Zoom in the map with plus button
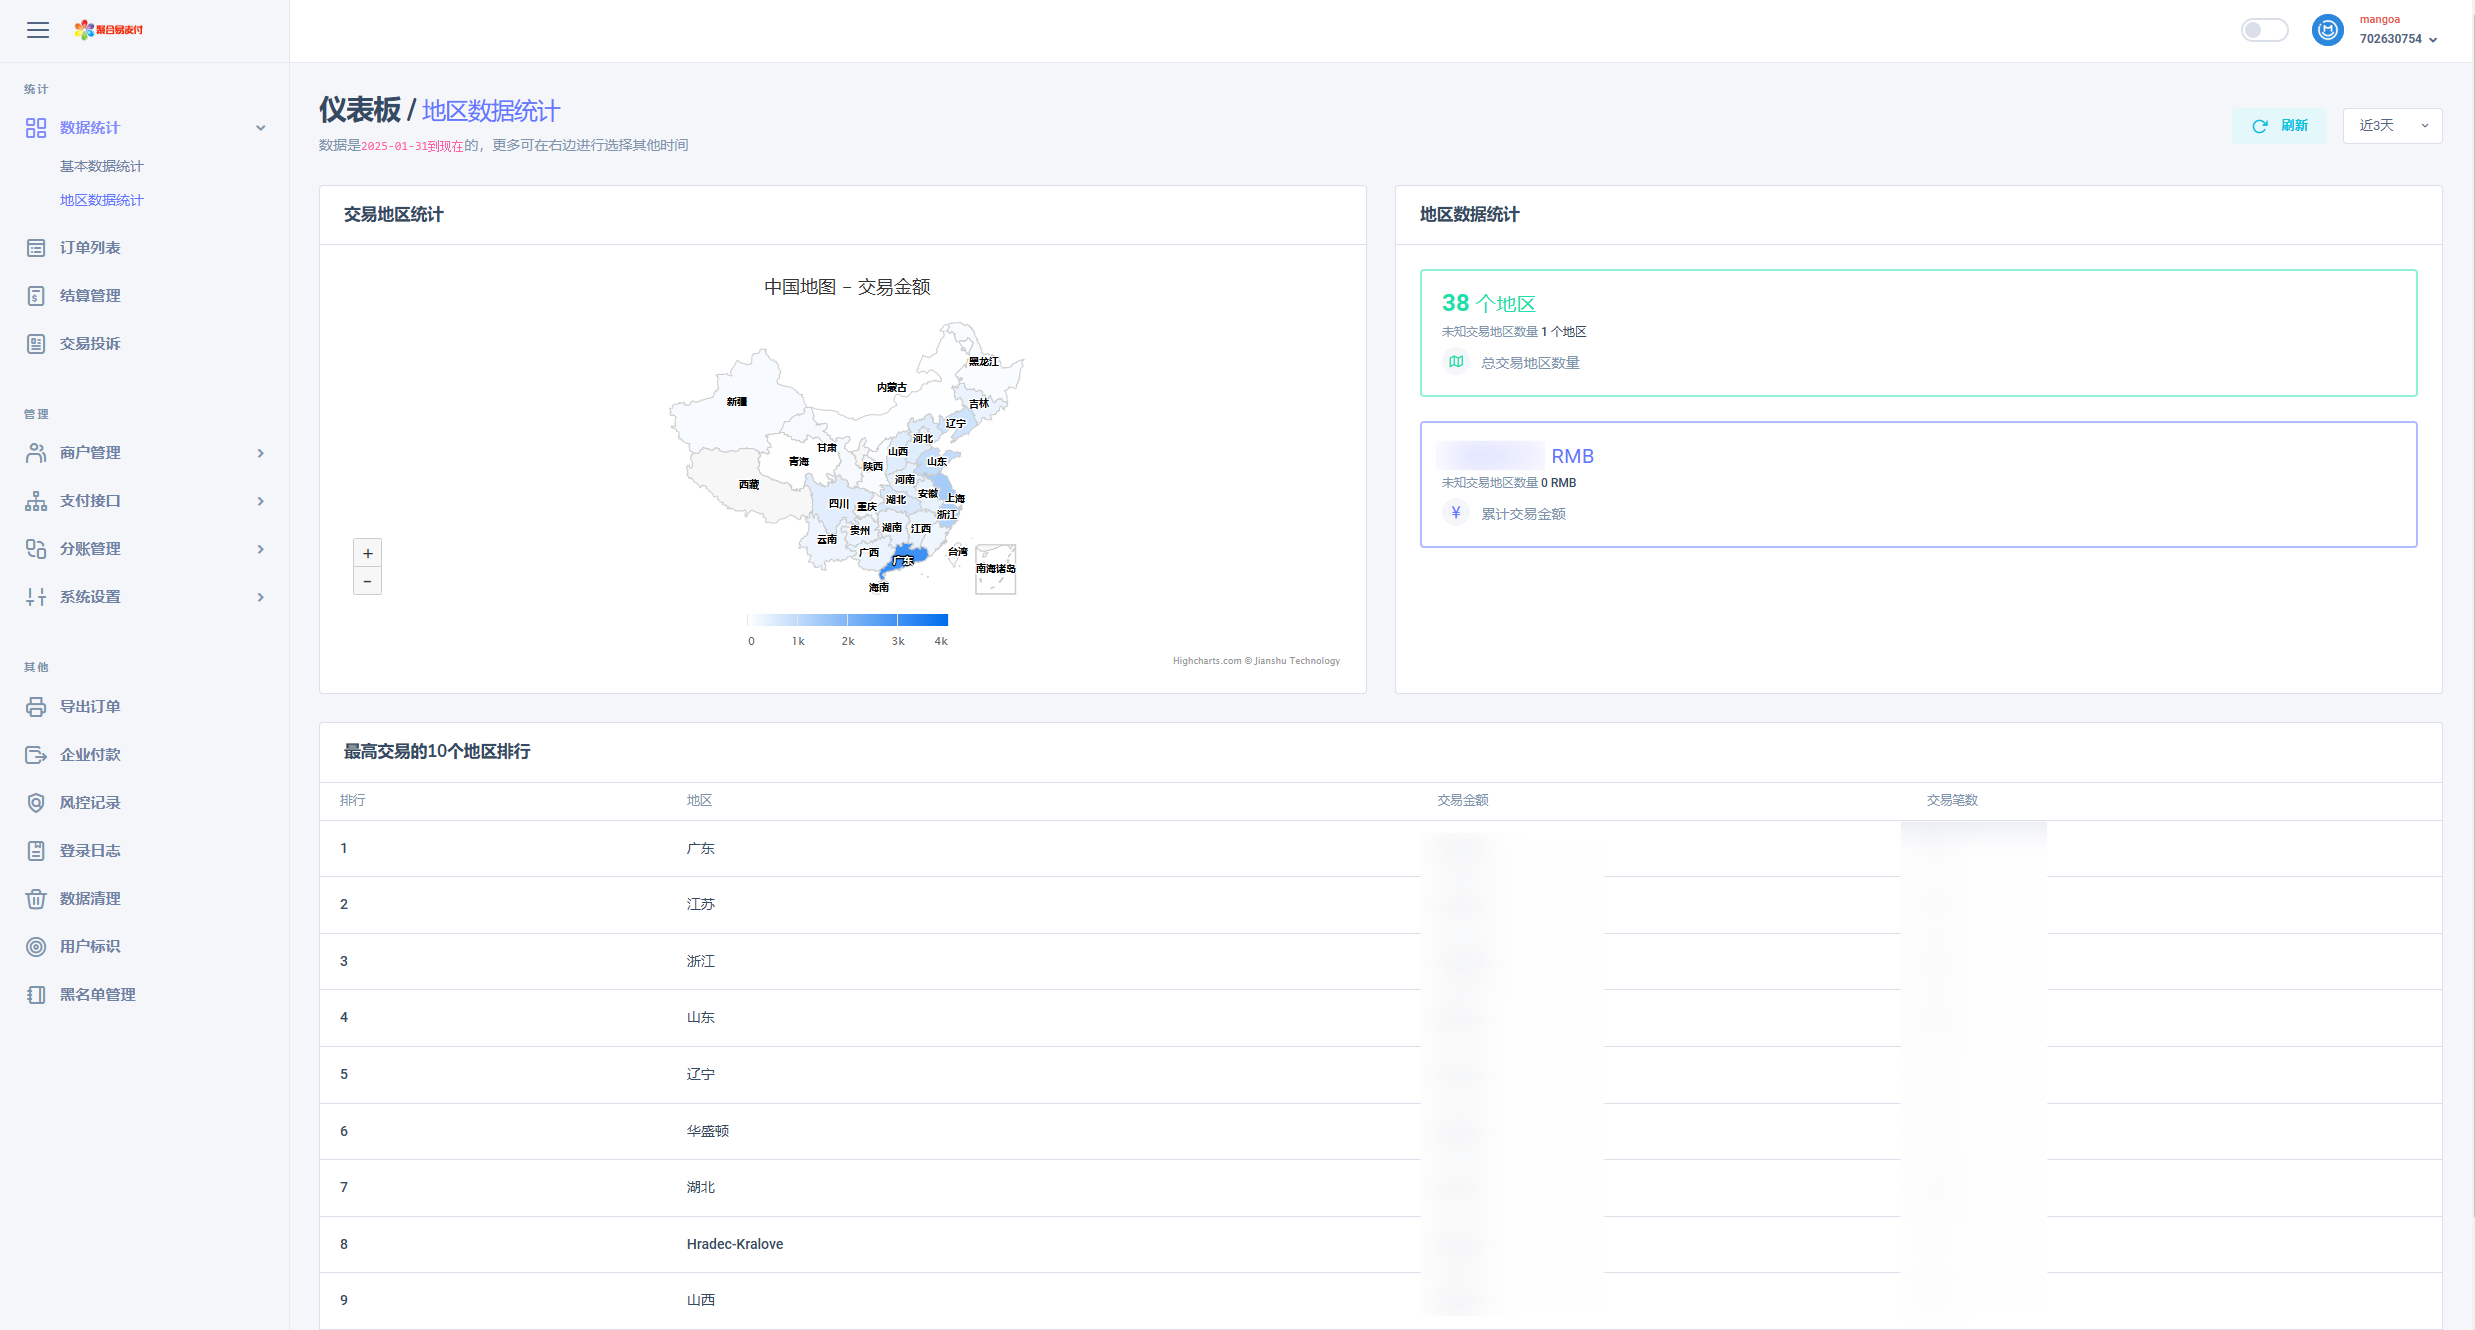The image size is (2475, 1330). click(x=367, y=553)
